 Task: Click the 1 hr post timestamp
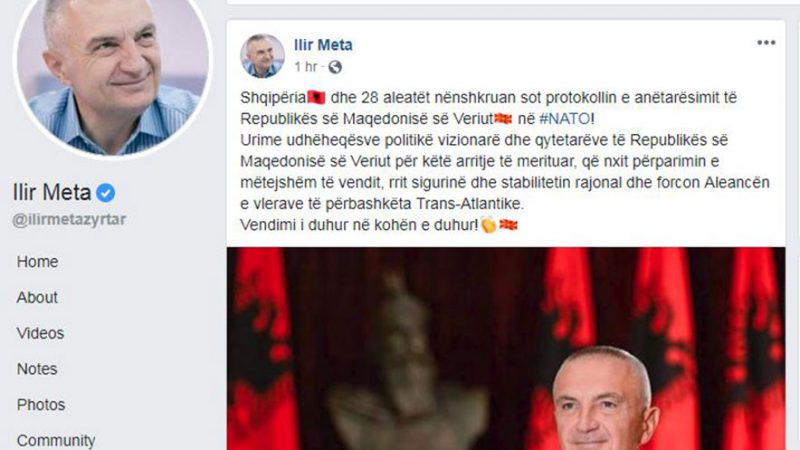[x=306, y=67]
